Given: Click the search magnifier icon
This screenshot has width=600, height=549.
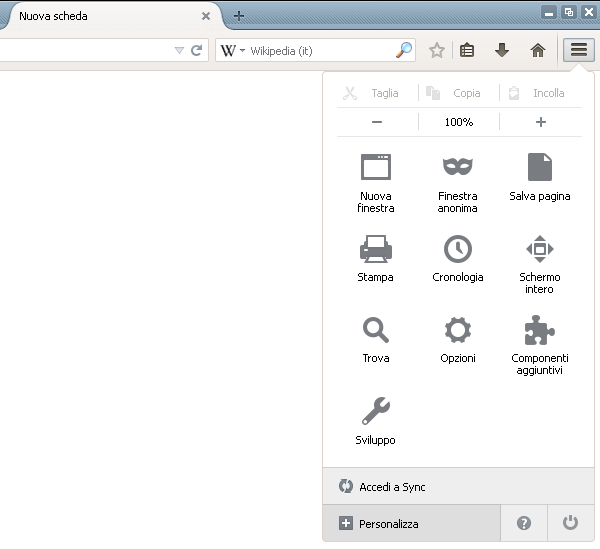Looking at the screenshot, I should pos(404,50).
